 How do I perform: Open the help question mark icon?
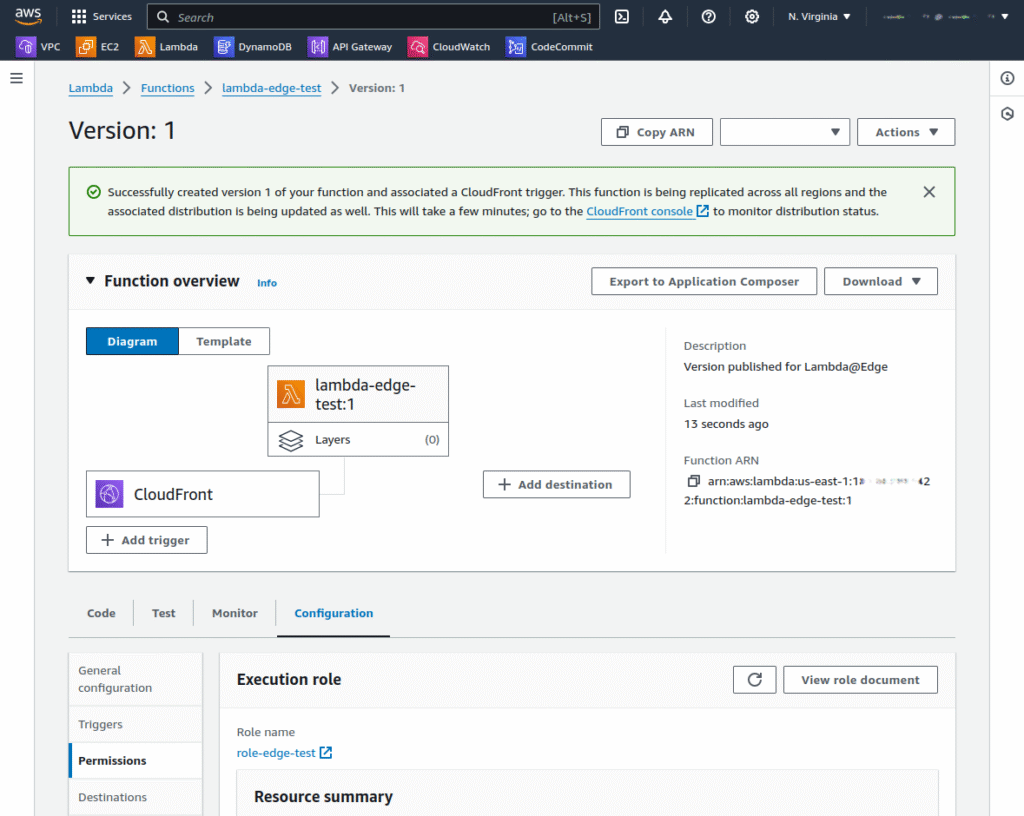tap(709, 17)
